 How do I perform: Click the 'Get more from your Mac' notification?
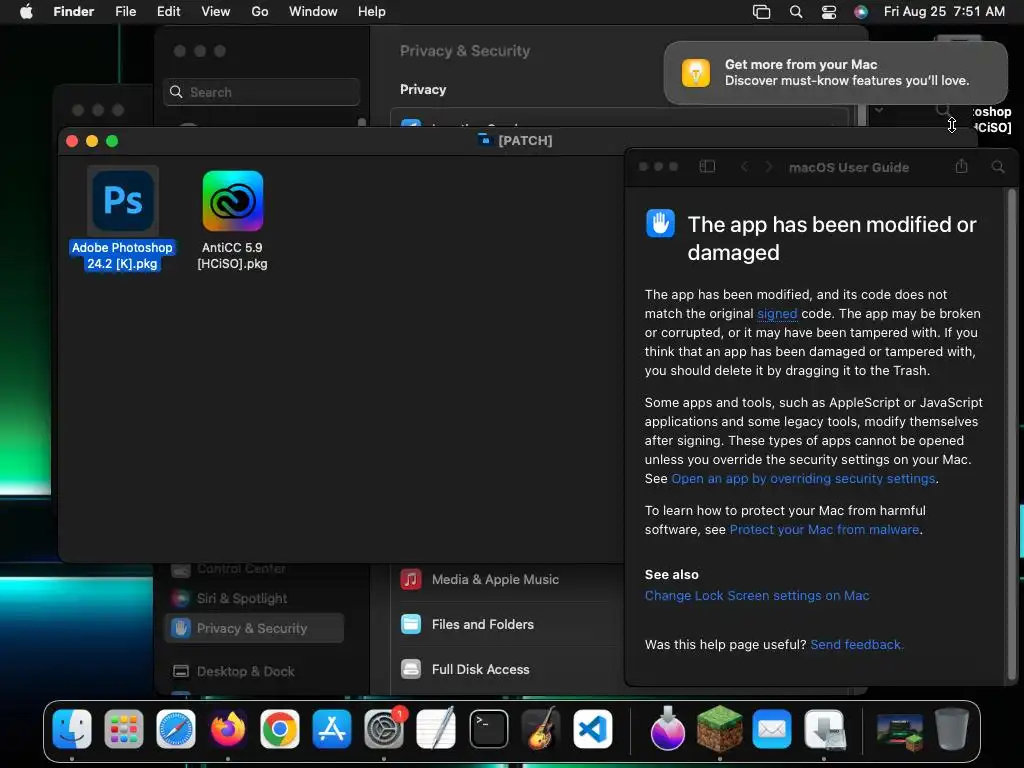pos(835,72)
